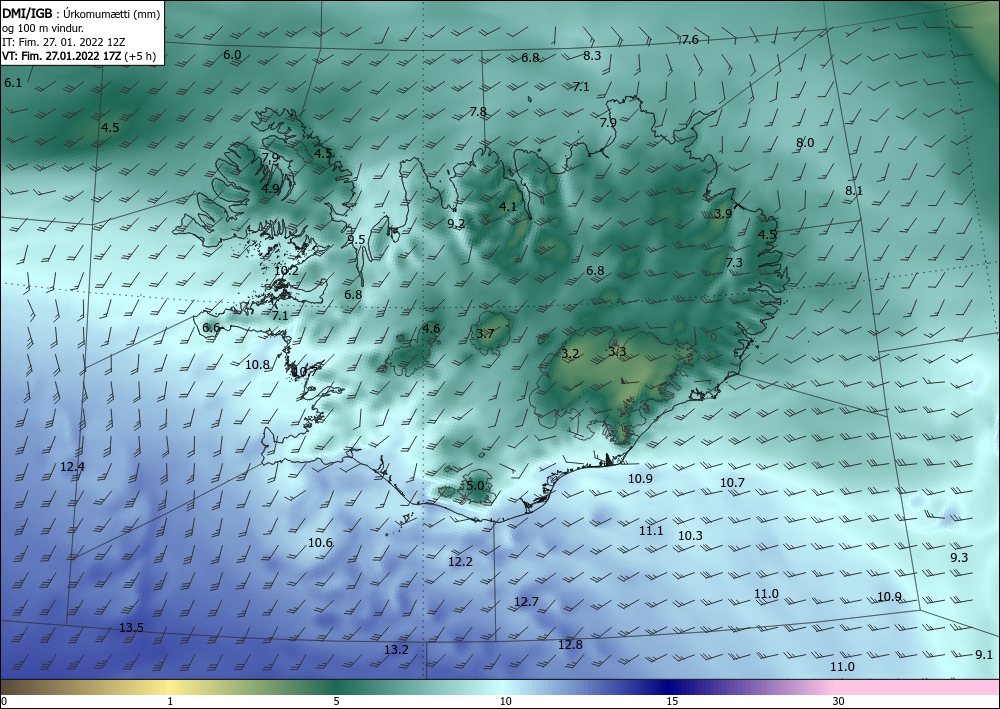Screen dimensions: 1000x709
Task: Click the 'VT: Fim. 27.01.2022 17Z (+5 h)' line
Action: point(79,56)
